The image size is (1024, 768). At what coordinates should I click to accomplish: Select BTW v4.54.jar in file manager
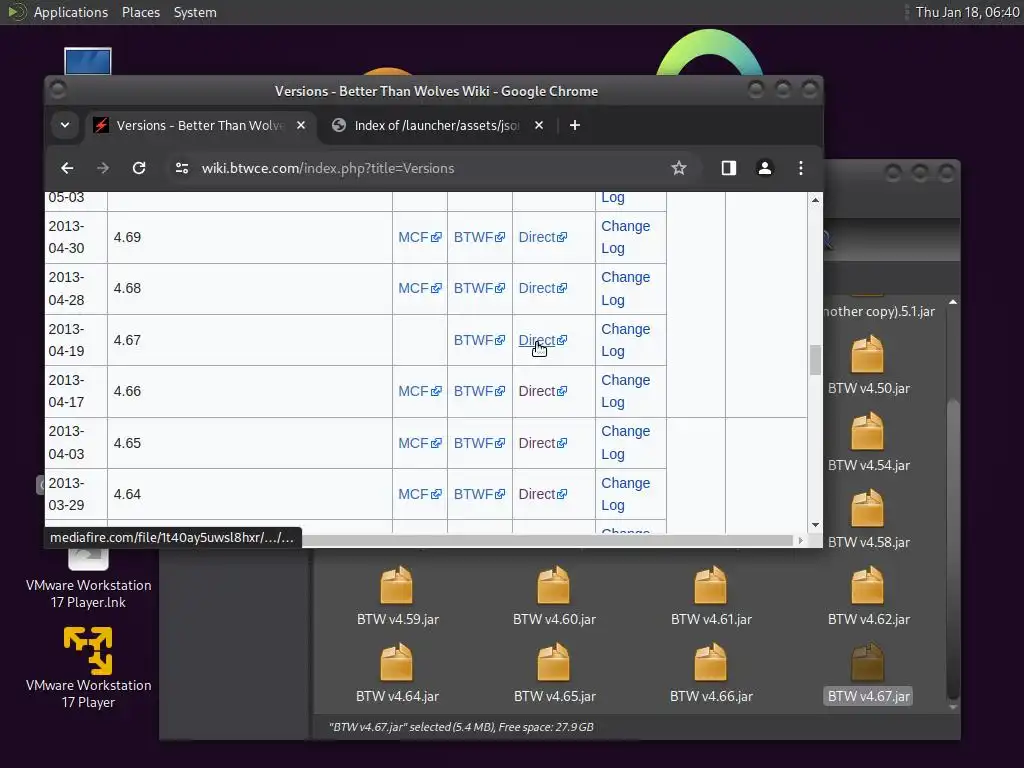868,443
